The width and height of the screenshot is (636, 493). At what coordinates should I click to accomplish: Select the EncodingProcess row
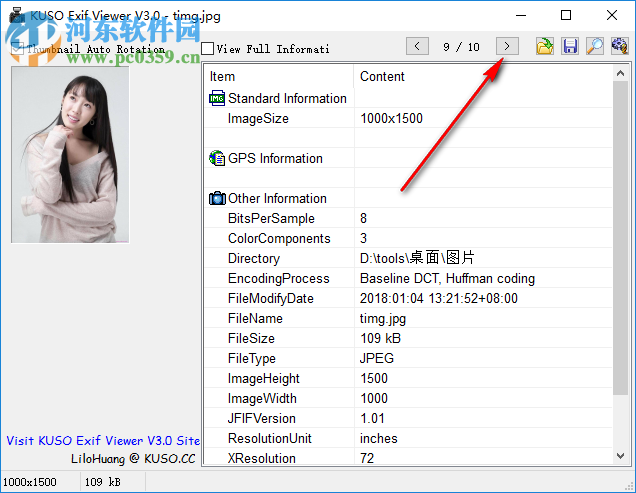(x=408, y=278)
